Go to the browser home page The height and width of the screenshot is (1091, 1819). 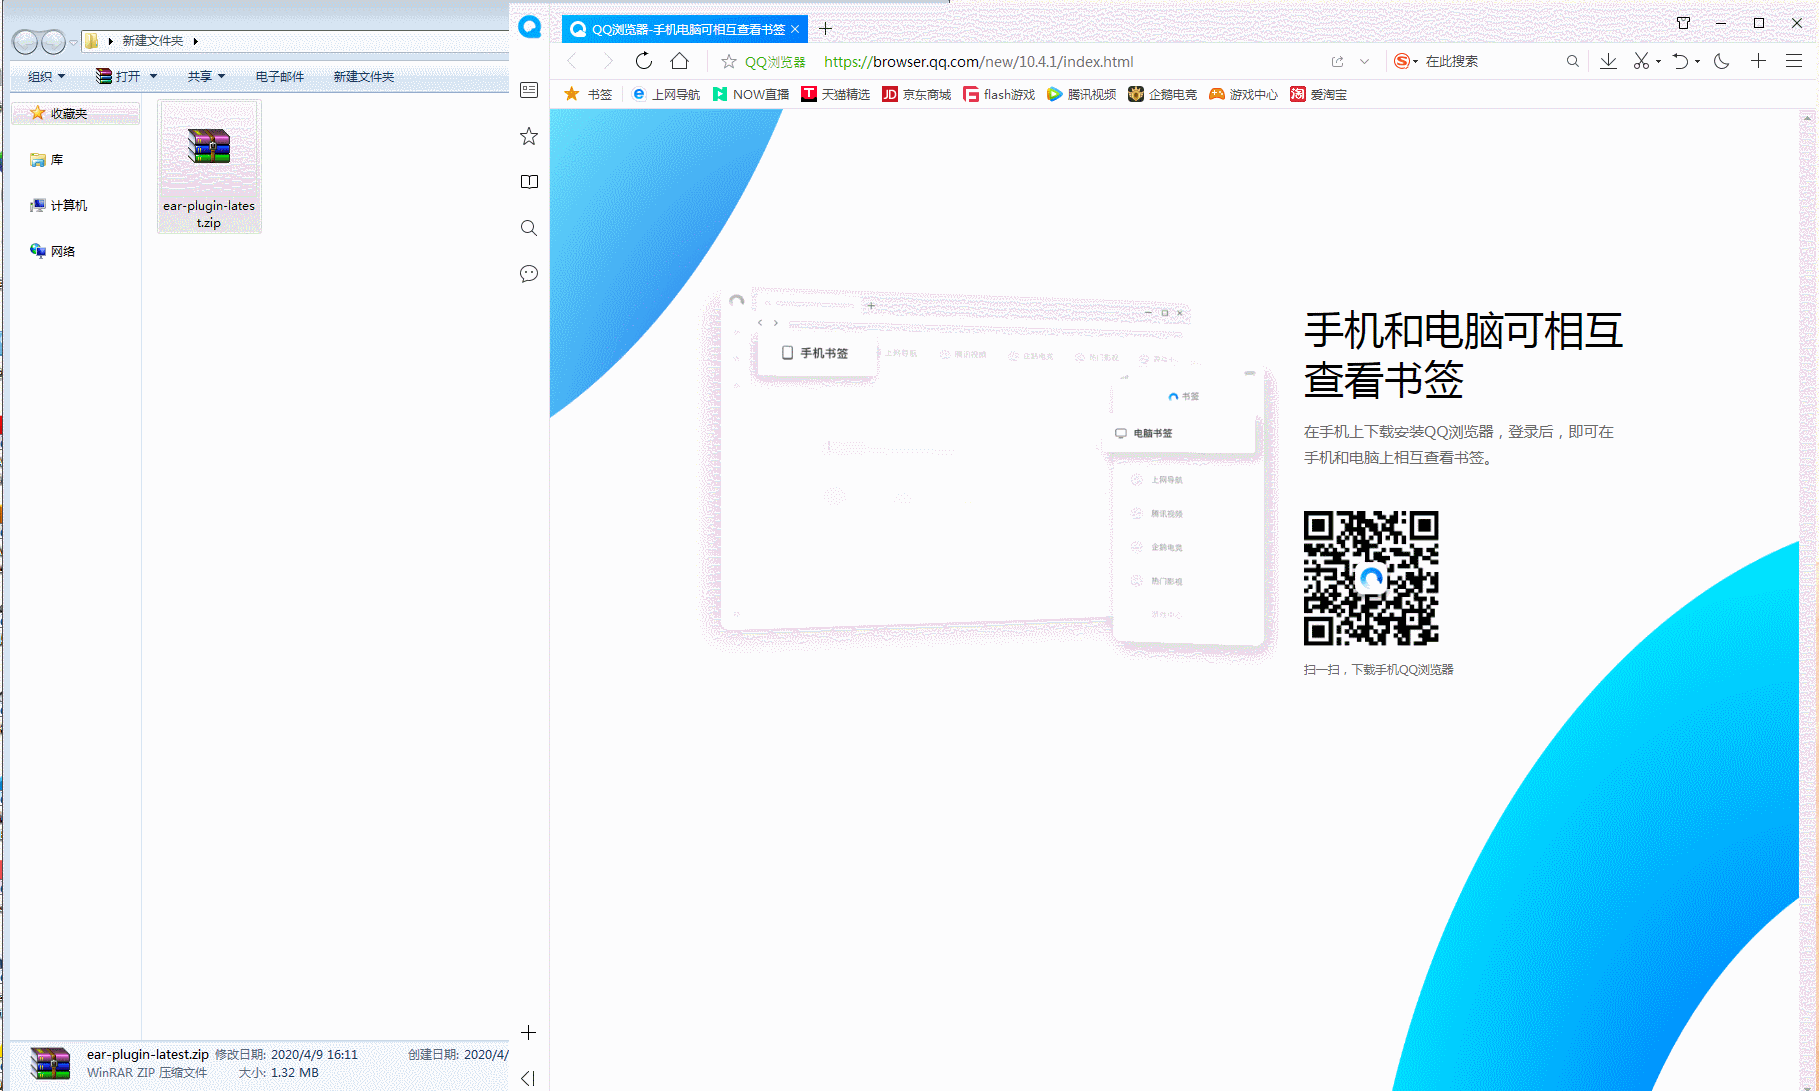[x=680, y=61]
